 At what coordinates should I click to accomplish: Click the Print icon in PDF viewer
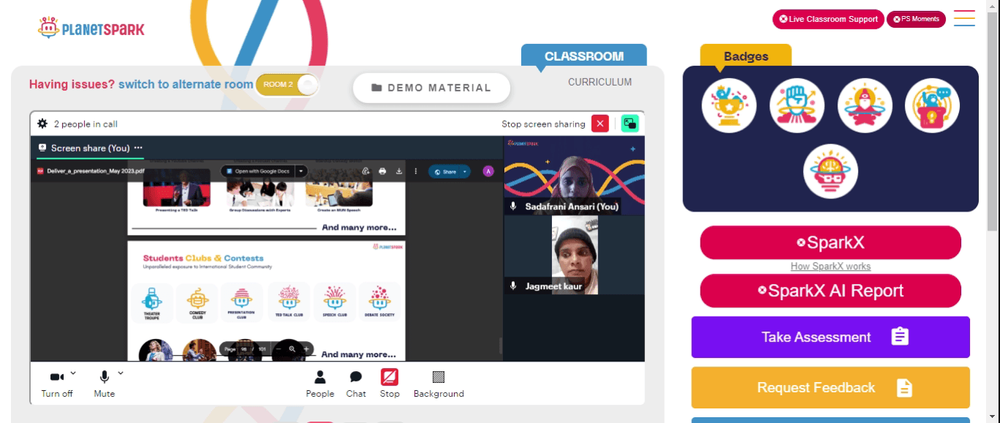point(382,171)
